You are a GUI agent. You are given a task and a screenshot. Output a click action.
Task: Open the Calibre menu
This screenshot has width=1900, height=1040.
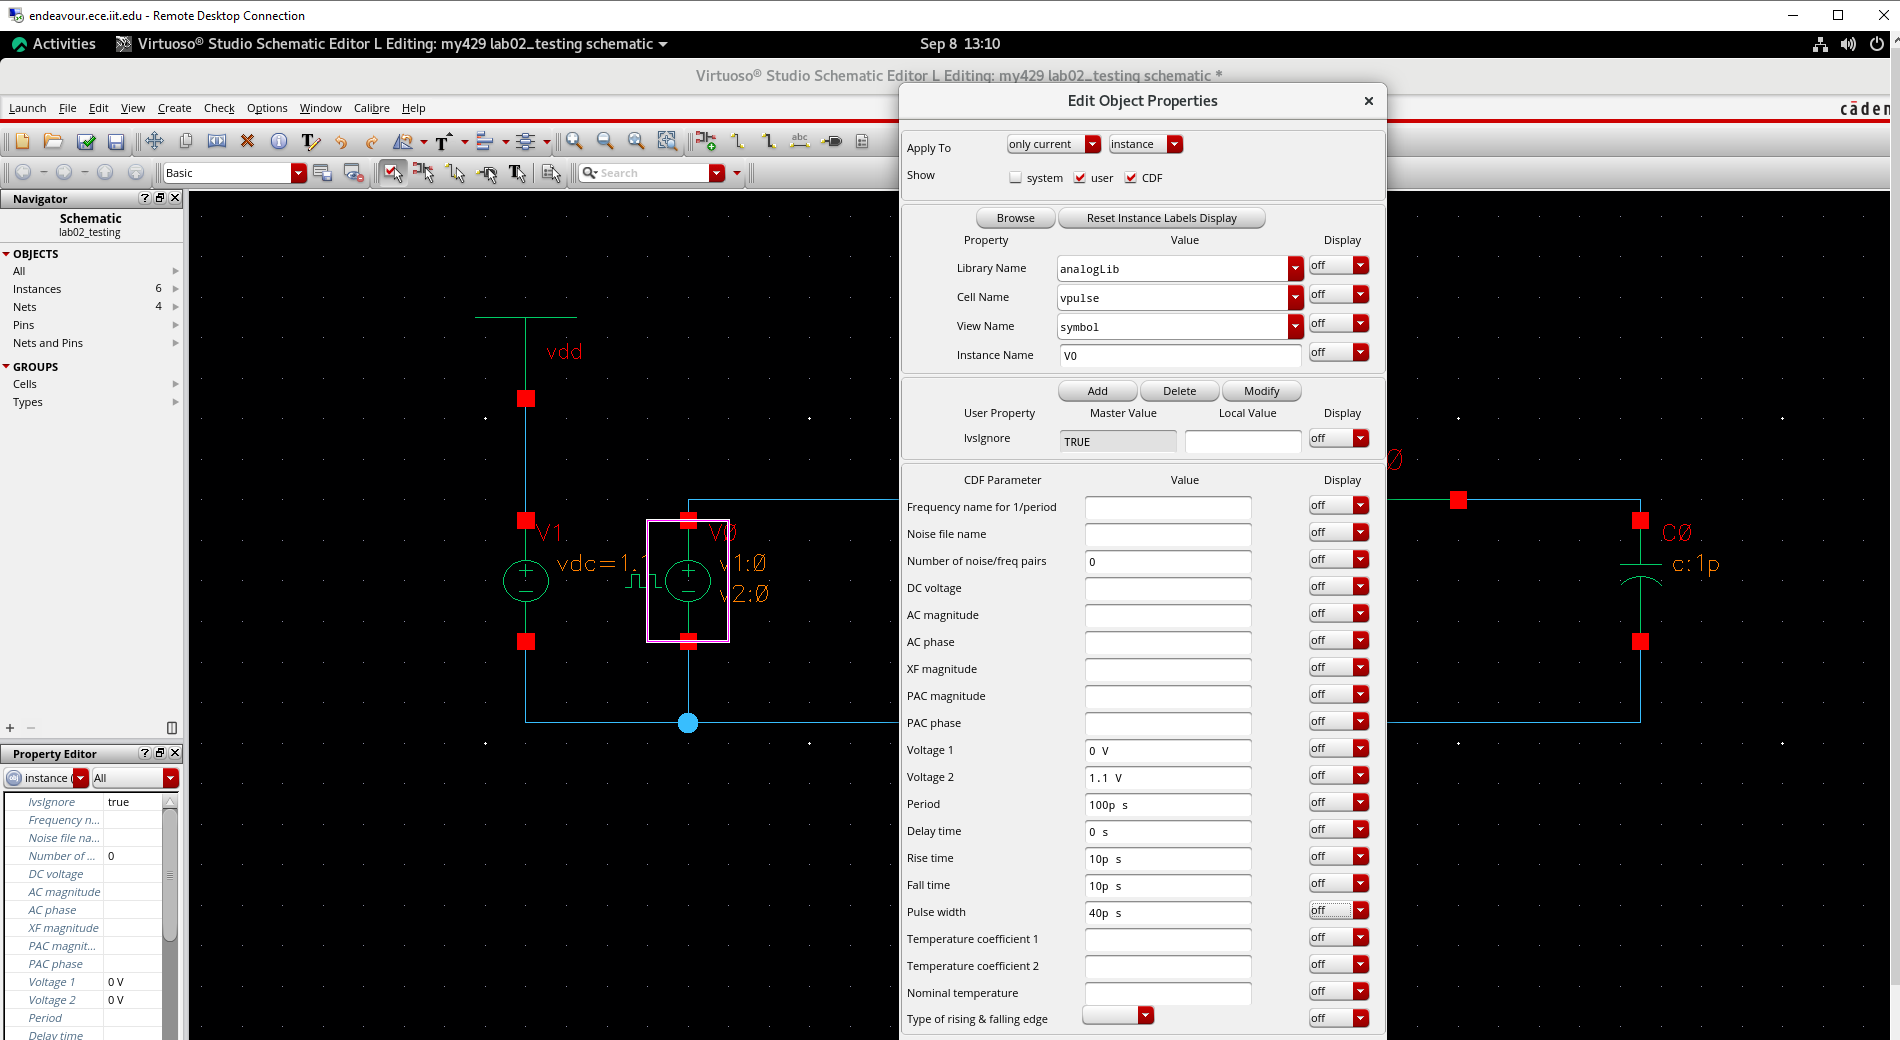(371, 108)
